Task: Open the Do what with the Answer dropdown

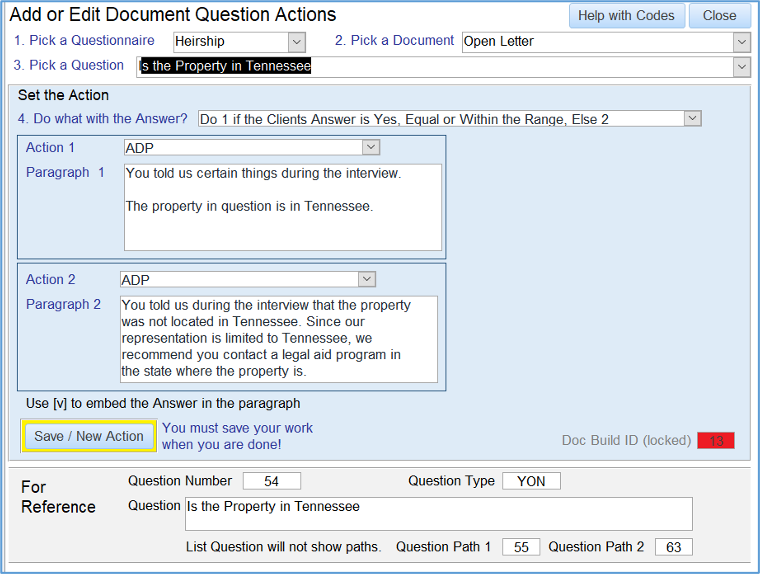Action: 692,119
